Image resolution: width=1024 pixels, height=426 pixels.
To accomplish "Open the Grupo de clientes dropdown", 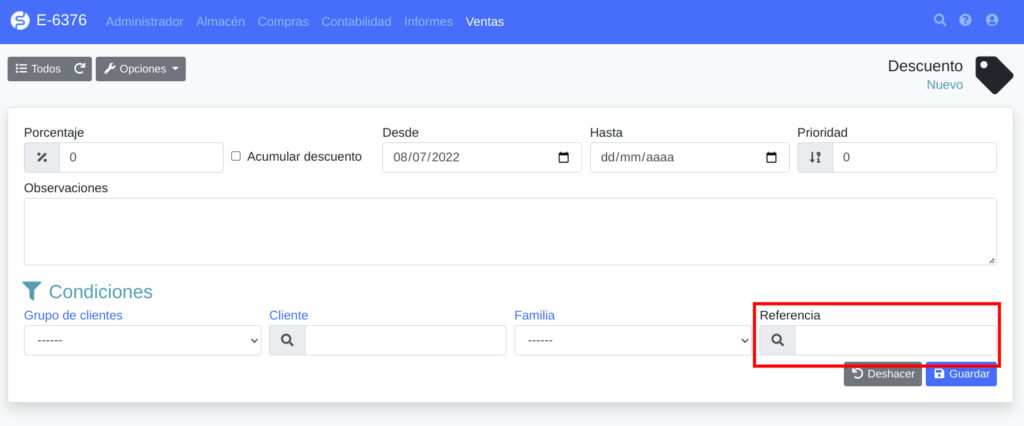I will coord(142,341).
